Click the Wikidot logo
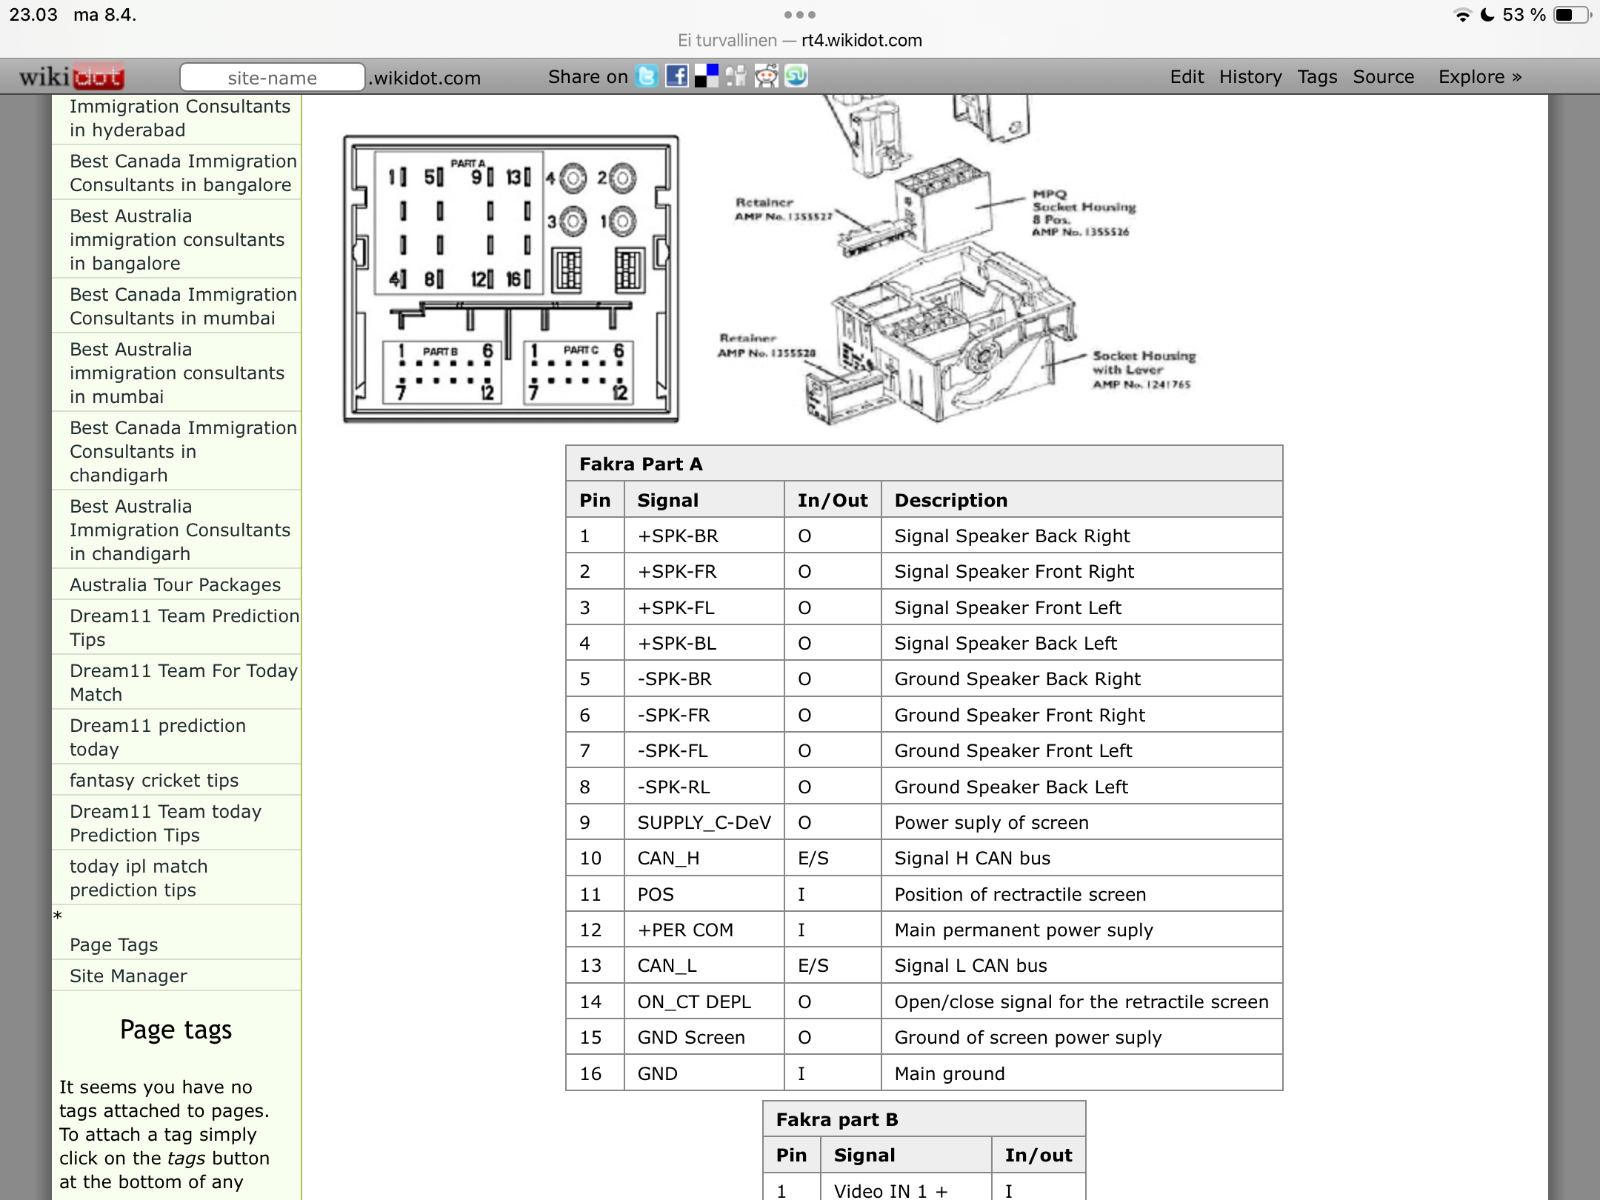This screenshot has width=1600, height=1200. coord(71,77)
